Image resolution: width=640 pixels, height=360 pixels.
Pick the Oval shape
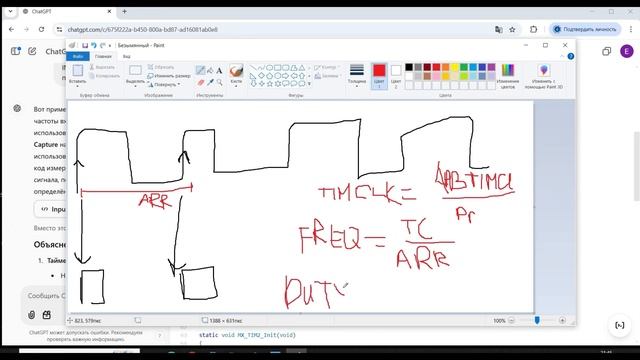(x=269, y=68)
